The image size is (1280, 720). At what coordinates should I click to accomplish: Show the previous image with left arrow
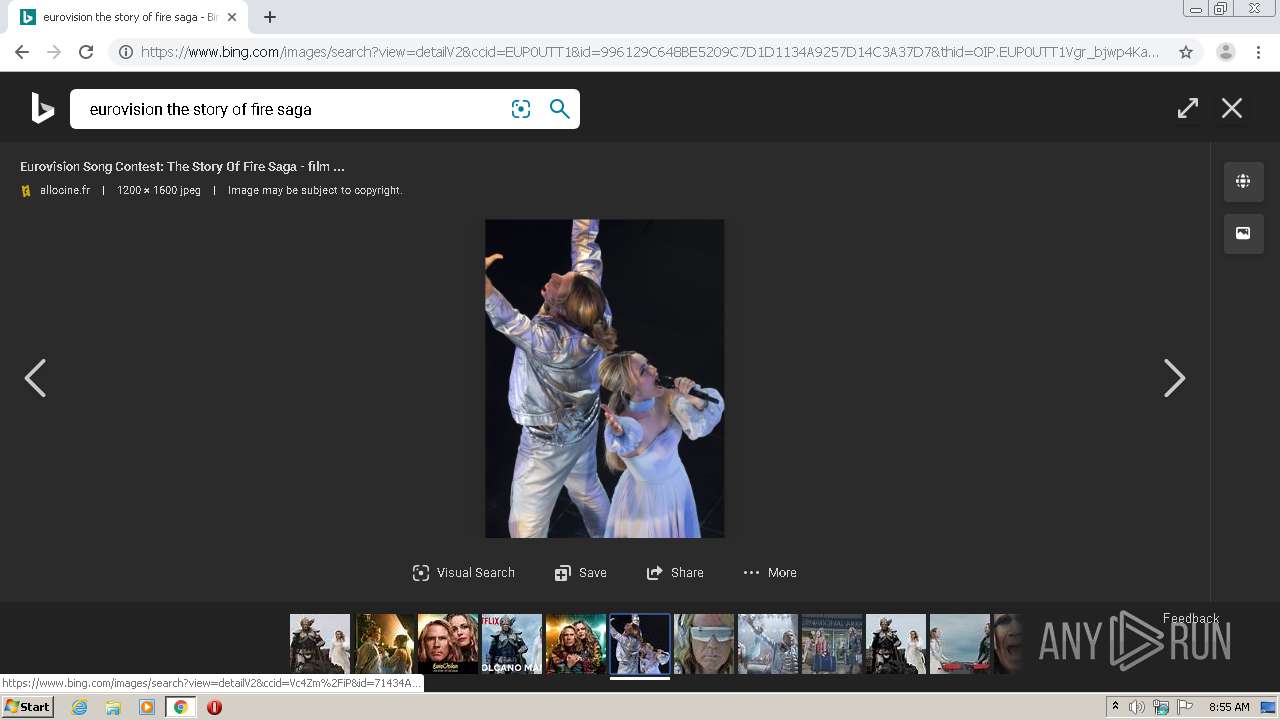coord(35,378)
